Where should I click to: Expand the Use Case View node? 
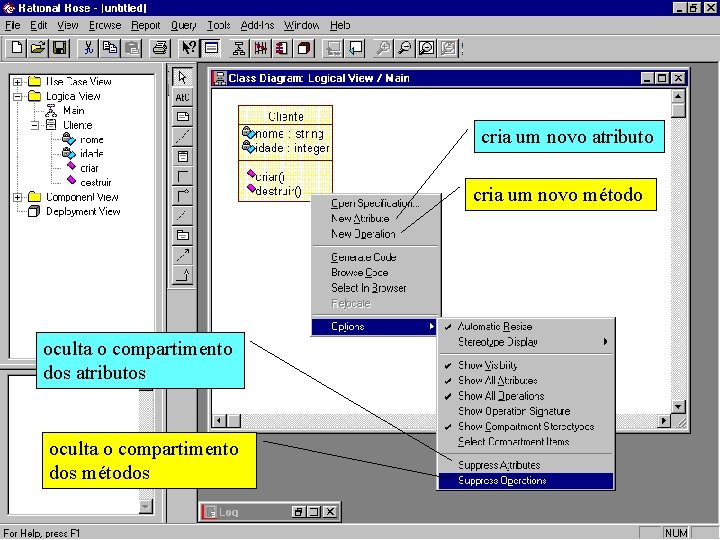coord(17,82)
